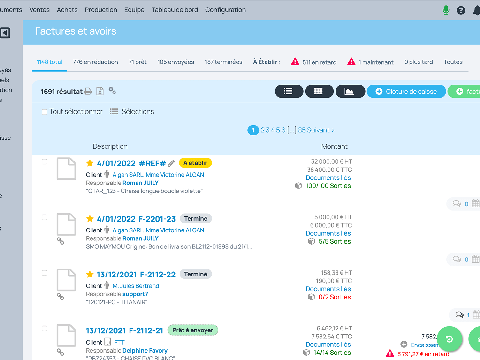The height and width of the screenshot is (360, 480).
Task: Click calendar icon for invoice #REF# row
Action: (476, 203)
